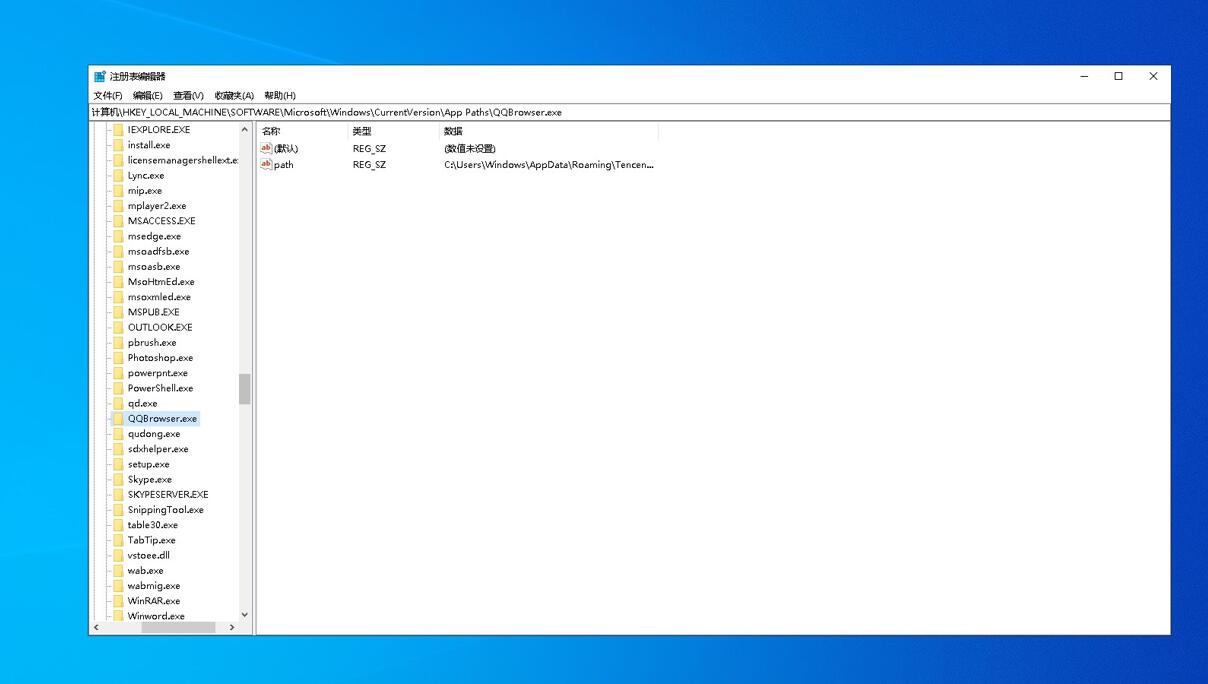Click the registry path address bar

click(629, 112)
